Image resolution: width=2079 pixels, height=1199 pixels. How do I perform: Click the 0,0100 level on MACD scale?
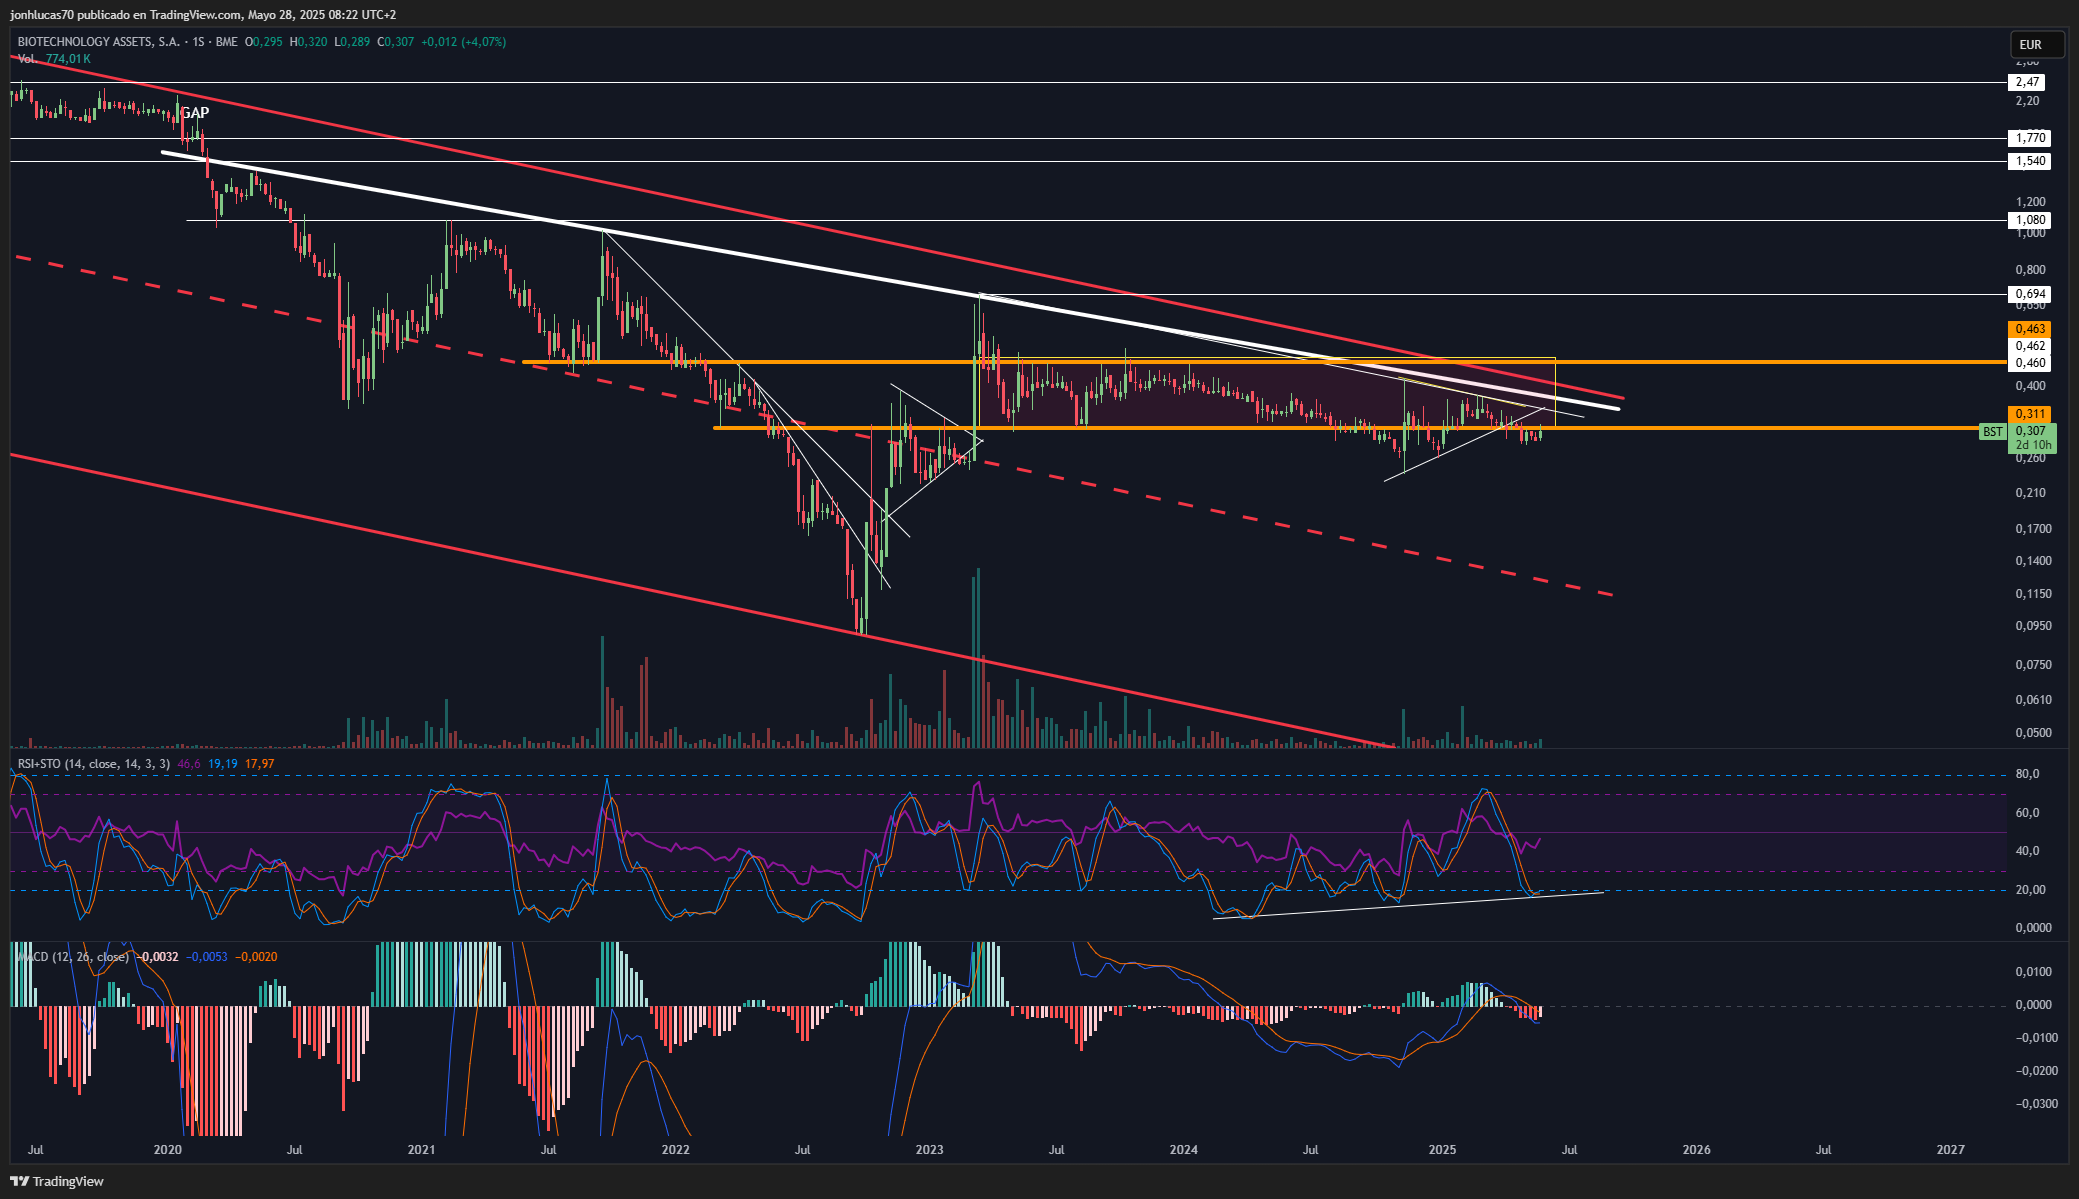pos(2035,972)
